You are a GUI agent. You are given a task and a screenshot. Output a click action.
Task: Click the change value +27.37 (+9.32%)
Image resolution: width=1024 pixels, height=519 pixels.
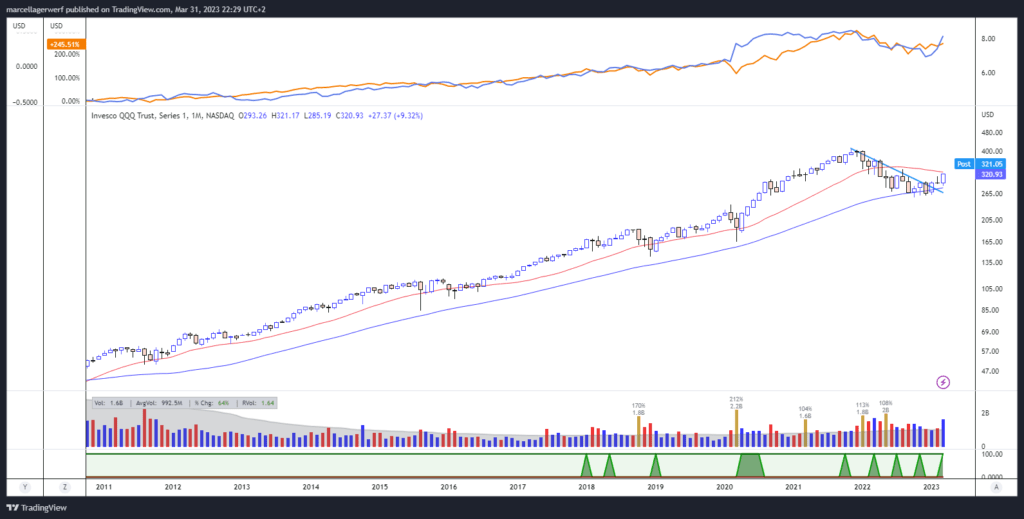coord(395,116)
